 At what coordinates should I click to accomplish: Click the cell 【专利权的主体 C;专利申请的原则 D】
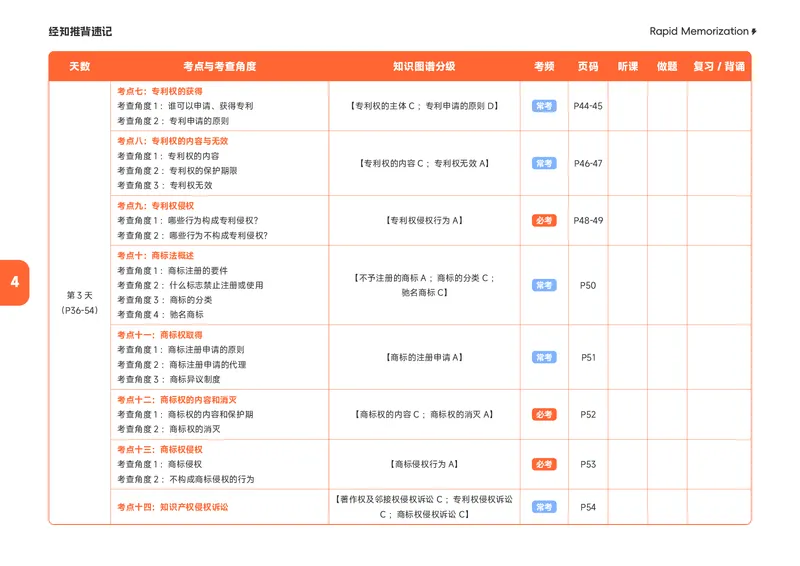(x=424, y=106)
